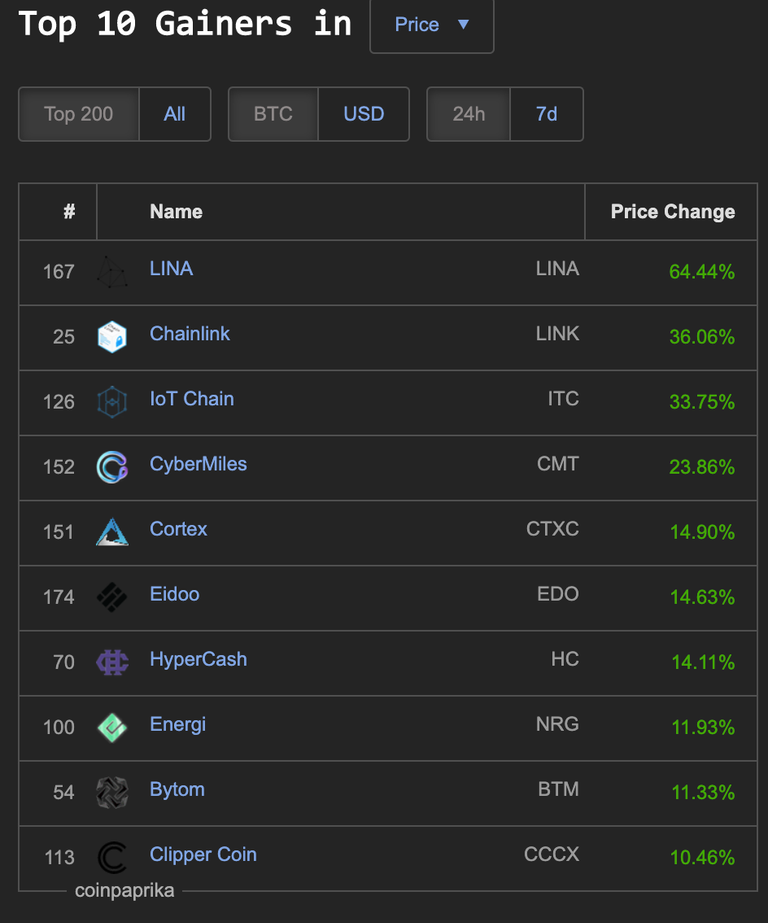Click the CCCX ticker symbol
Viewport: 768px width, 923px height.
coord(551,854)
